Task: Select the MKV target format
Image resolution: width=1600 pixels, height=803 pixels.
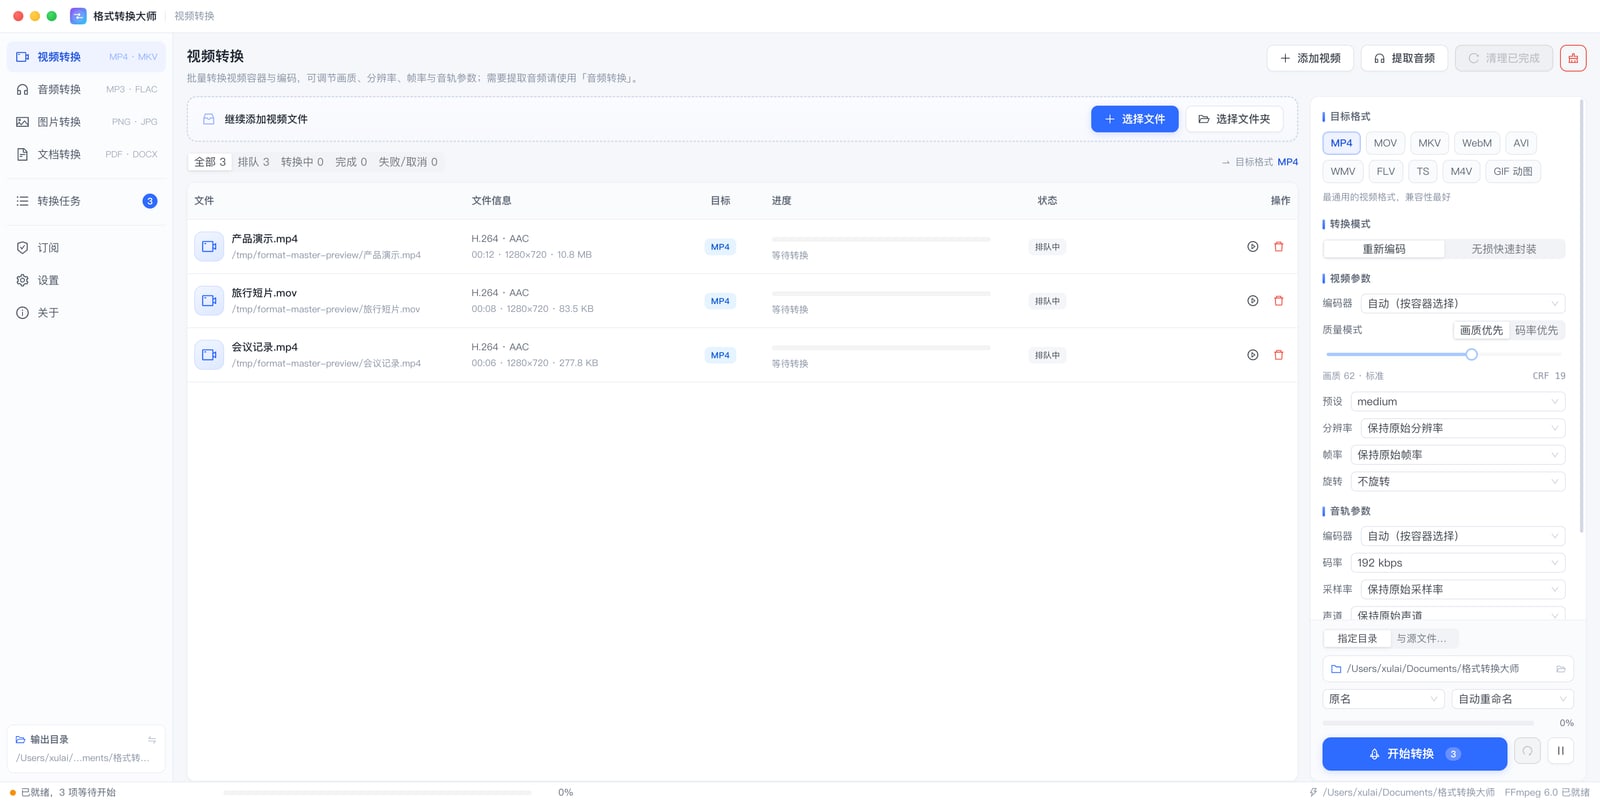Action: click(x=1430, y=143)
